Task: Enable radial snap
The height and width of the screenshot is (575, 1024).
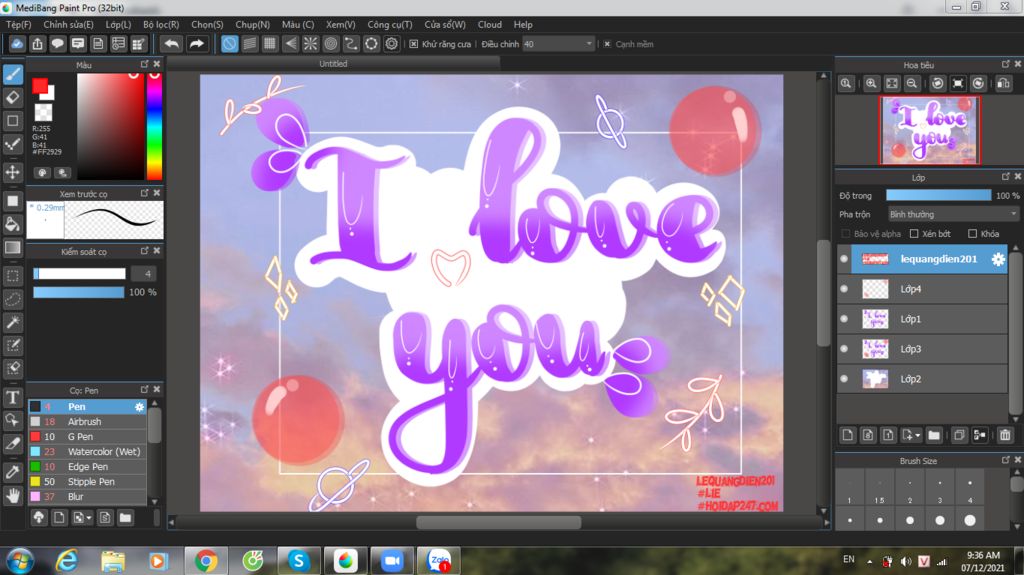Action: click(x=310, y=44)
